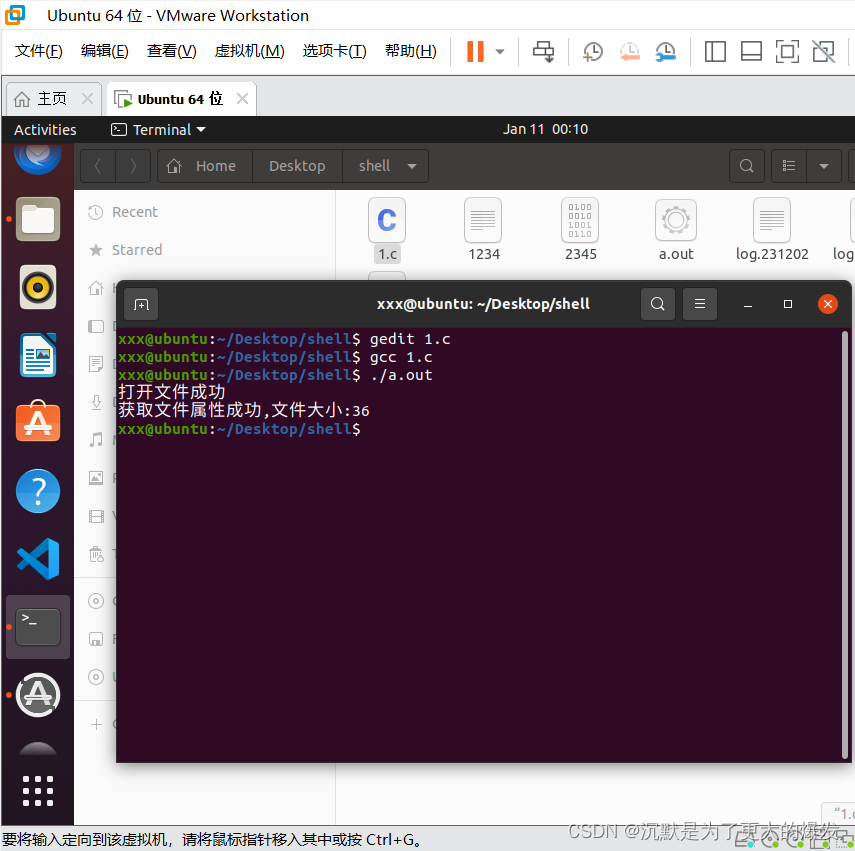
Task: Enter full screen mode in VMware
Action: coord(787,51)
